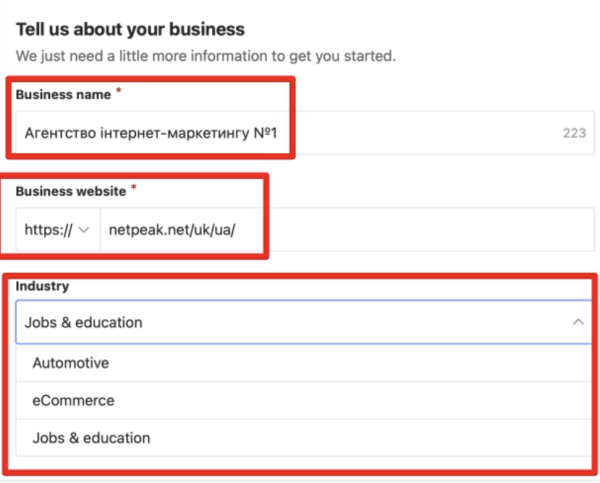
Task: Click the subtitle about getting you started
Action: 205,56
